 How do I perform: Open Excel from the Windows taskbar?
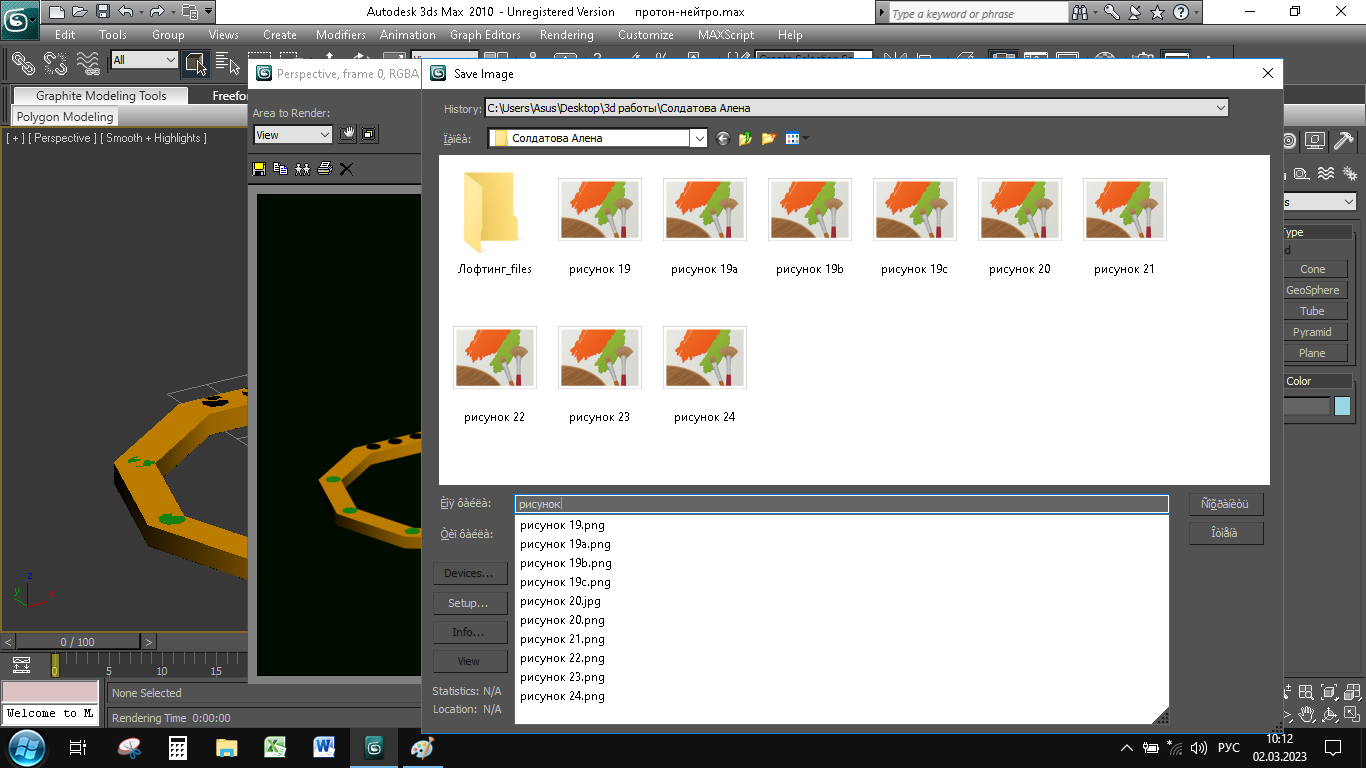276,747
